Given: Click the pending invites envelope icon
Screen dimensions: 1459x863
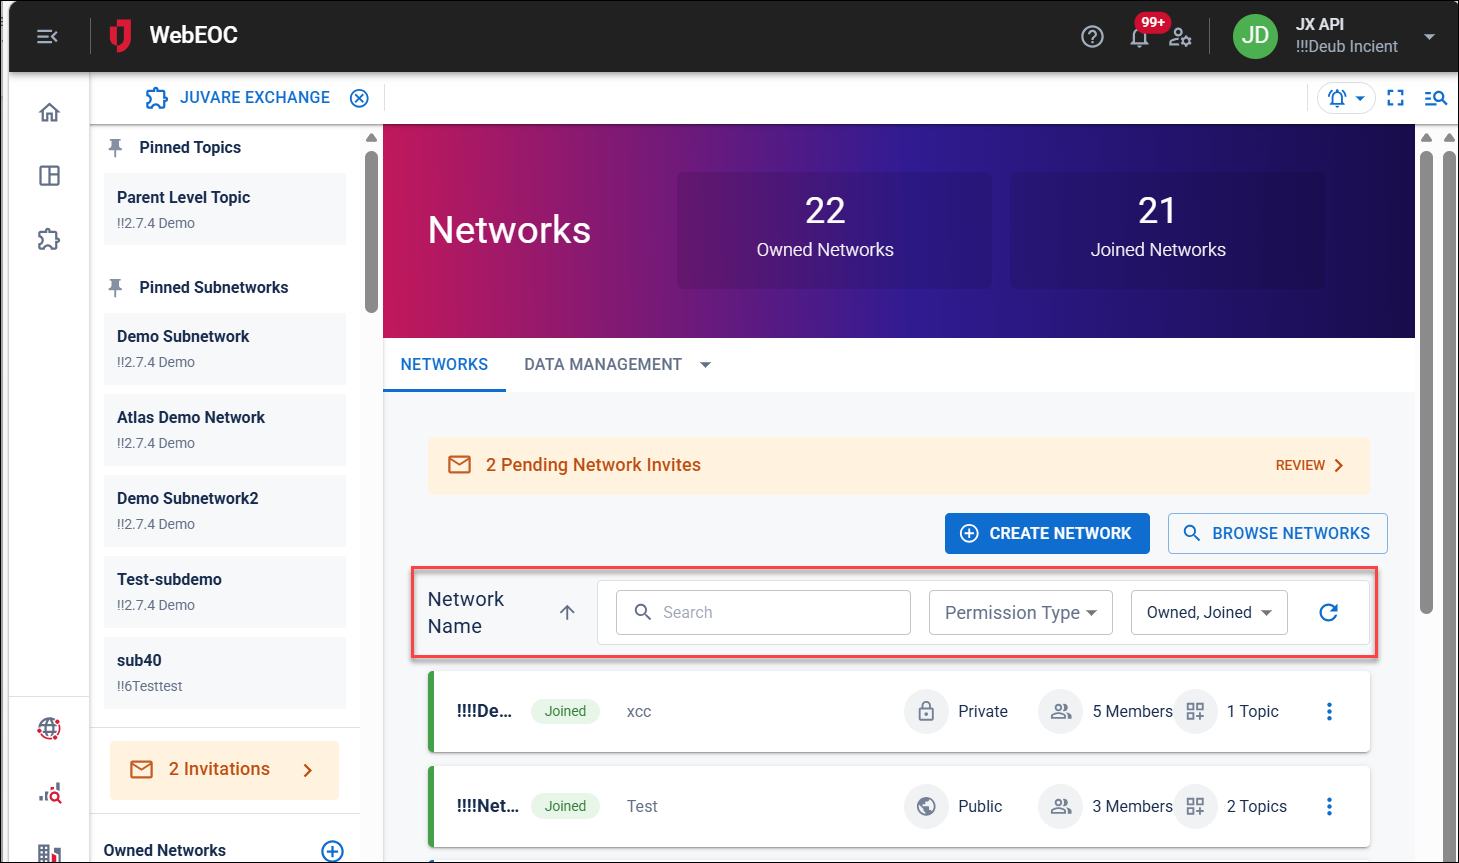Looking at the screenshot, I should (x=459, y=465).
